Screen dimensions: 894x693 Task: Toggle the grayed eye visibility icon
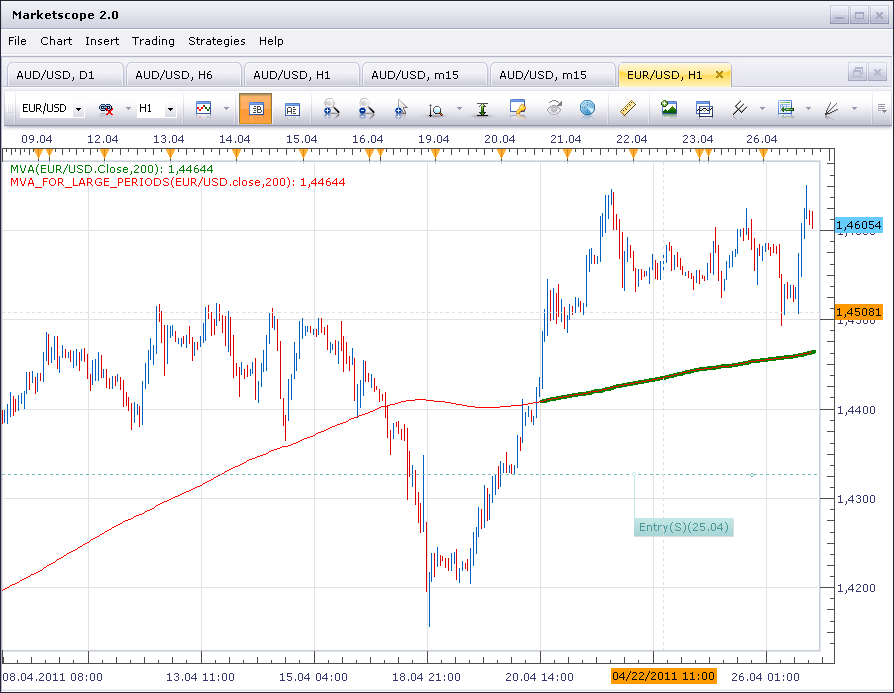[554, 108]
